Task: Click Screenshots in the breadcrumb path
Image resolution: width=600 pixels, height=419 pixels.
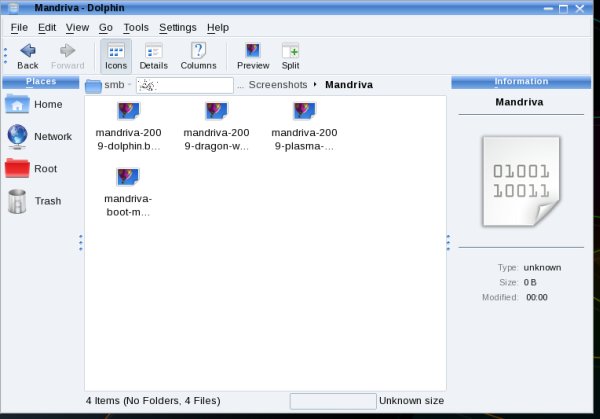Action: [279, 85]
